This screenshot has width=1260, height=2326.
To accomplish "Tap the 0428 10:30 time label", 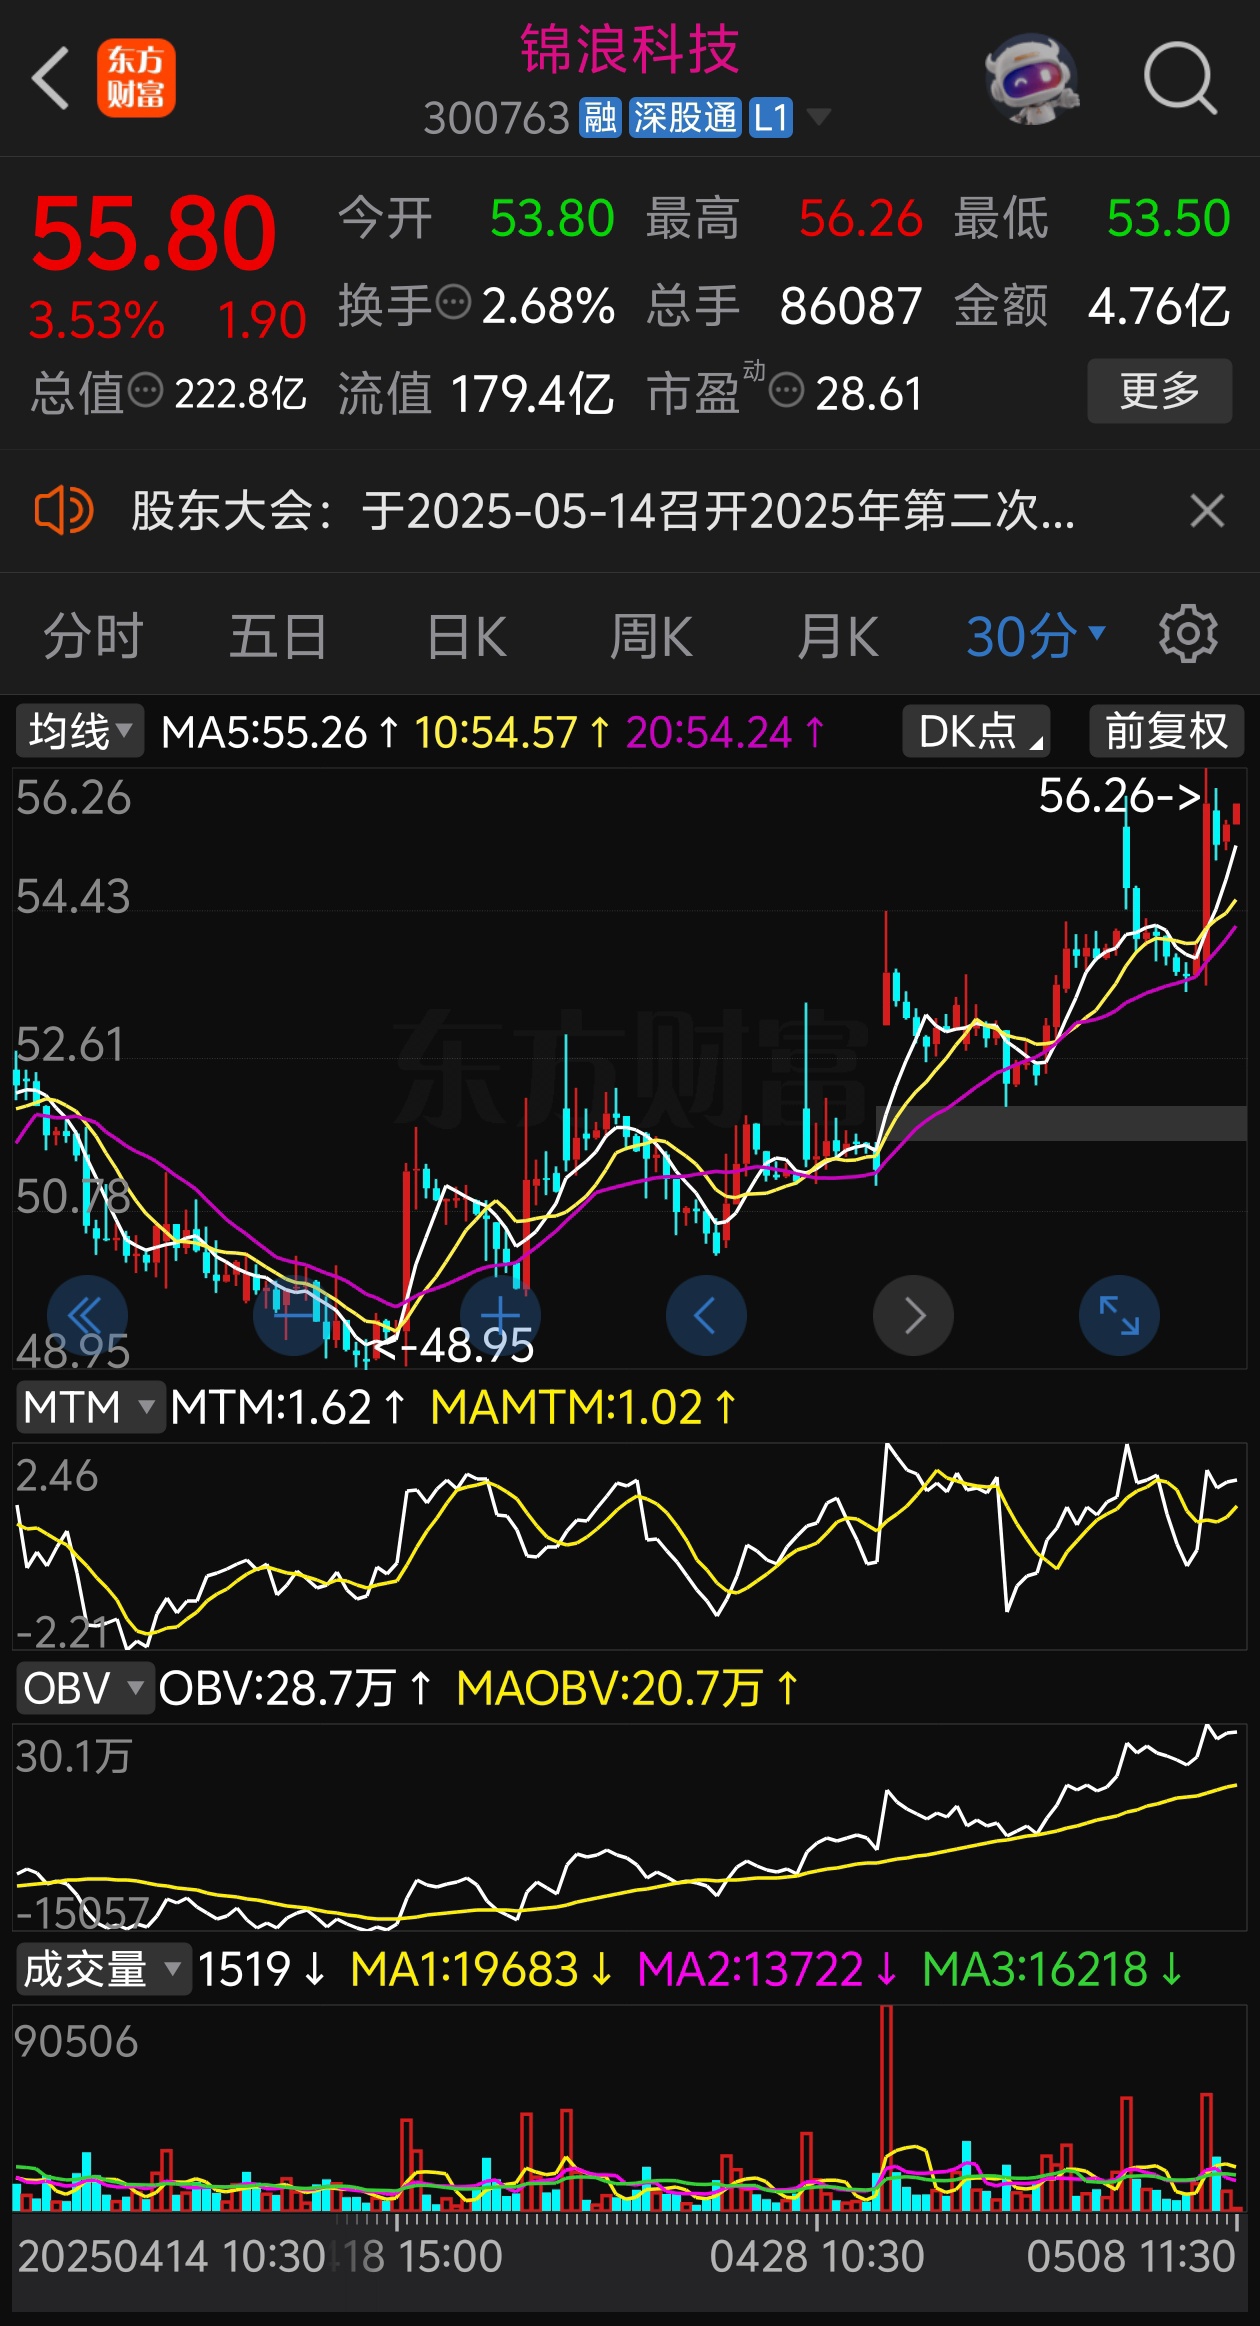I will pos(817,2256).
